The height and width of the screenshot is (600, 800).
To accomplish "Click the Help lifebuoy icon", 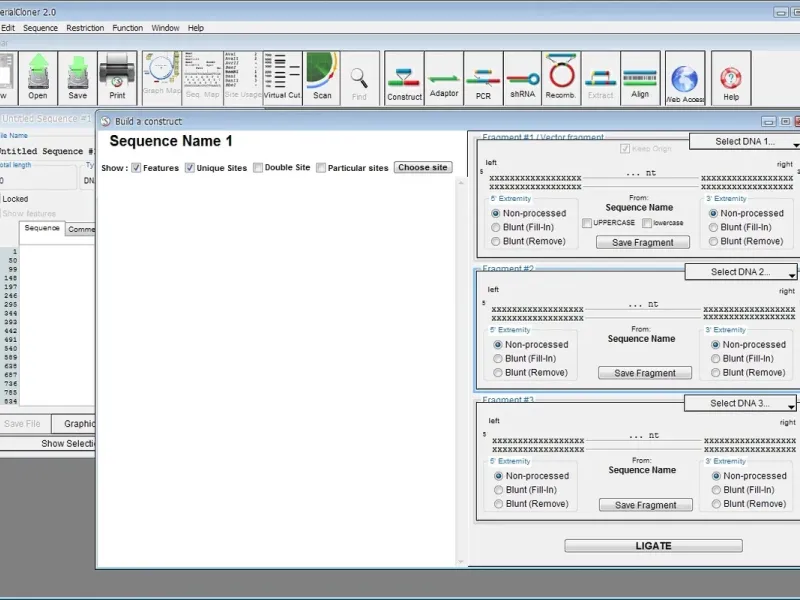I will click(x=731, y=78).
